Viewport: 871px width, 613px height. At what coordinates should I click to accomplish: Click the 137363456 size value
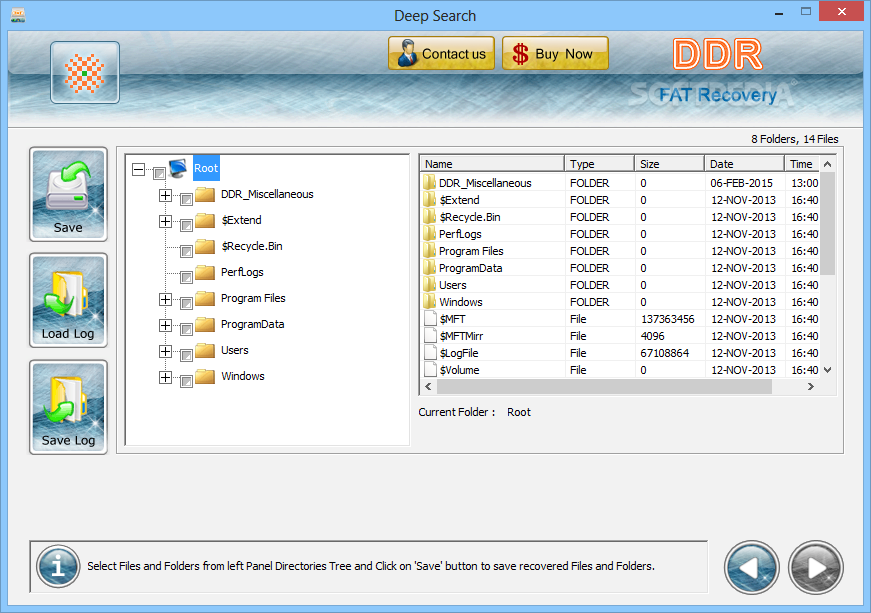click(668, 319)
